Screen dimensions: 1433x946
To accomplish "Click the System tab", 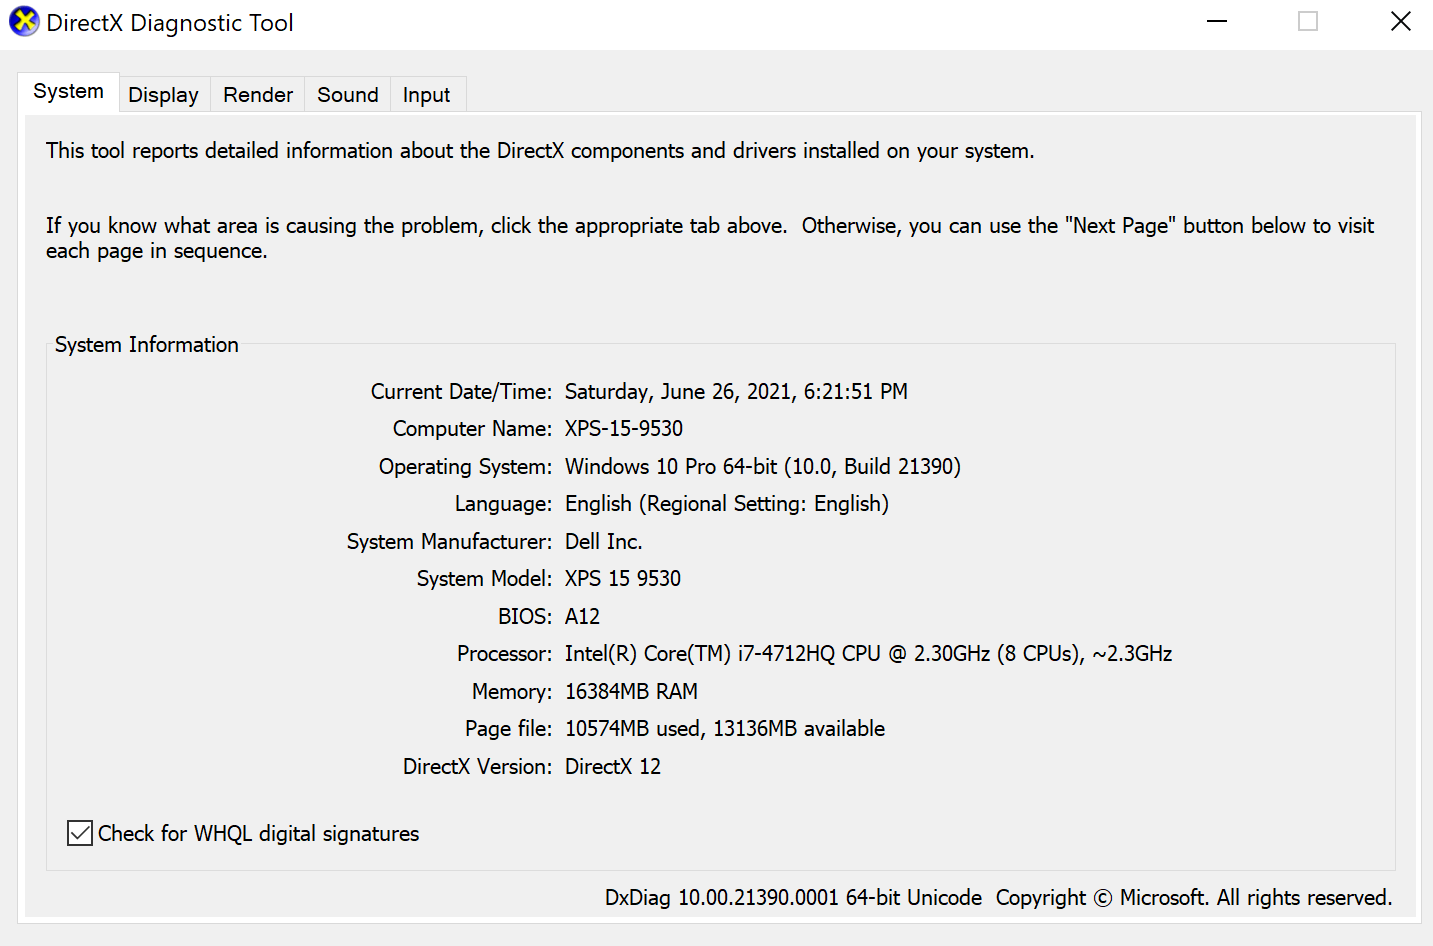I will (68, 92).
